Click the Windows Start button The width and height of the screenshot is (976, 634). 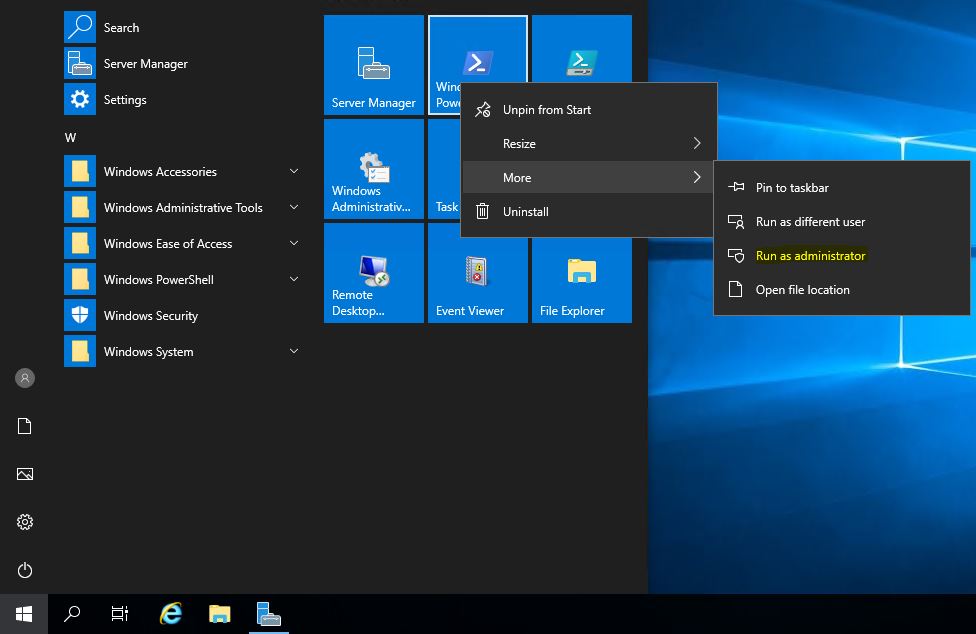tap(24, 614)
